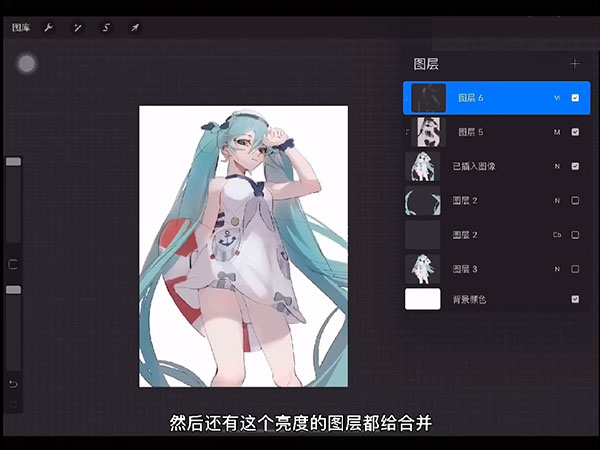Hide 图层 6 using its checkbox
600x450 pixels.
pos(575,98)
